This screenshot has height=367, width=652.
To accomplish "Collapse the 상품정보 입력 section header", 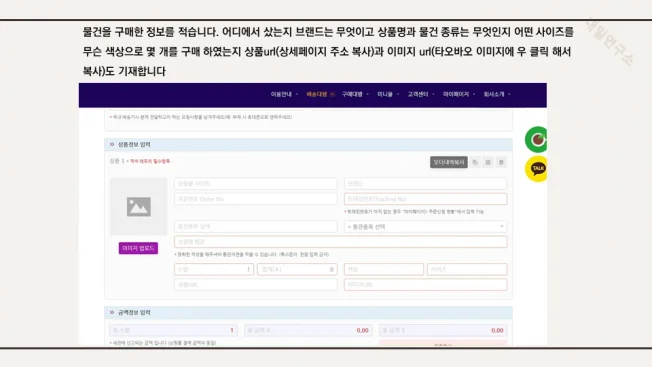I will pos(308,144).
